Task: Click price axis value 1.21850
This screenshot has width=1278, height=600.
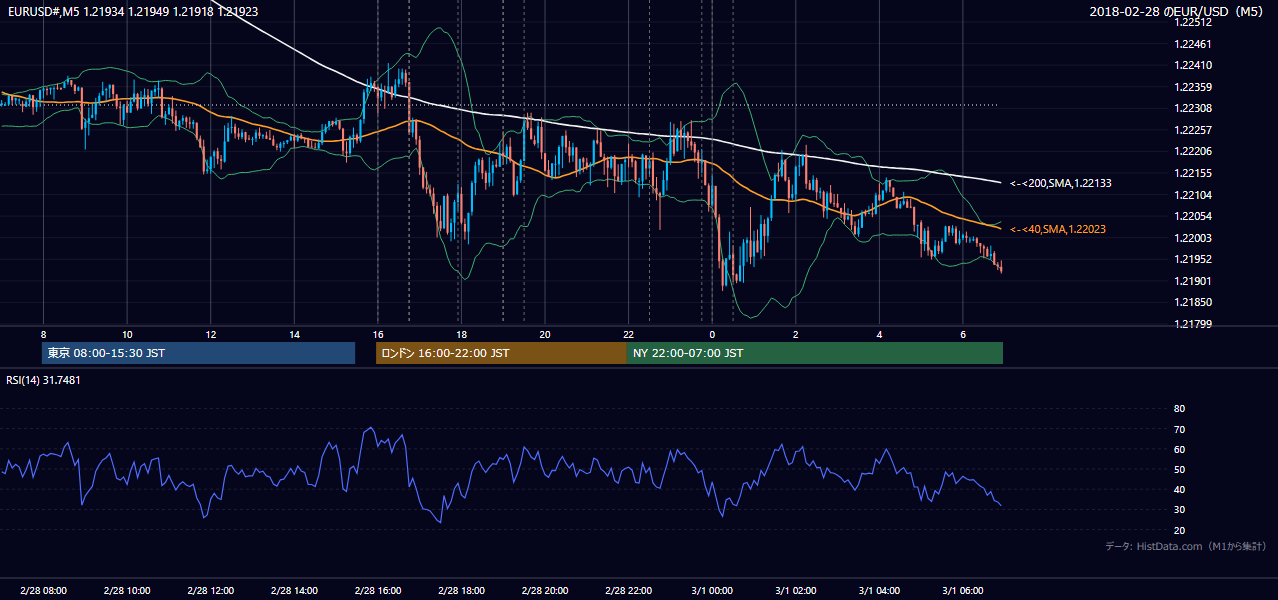Action: pyautogui.click(x=1192, y=302)
